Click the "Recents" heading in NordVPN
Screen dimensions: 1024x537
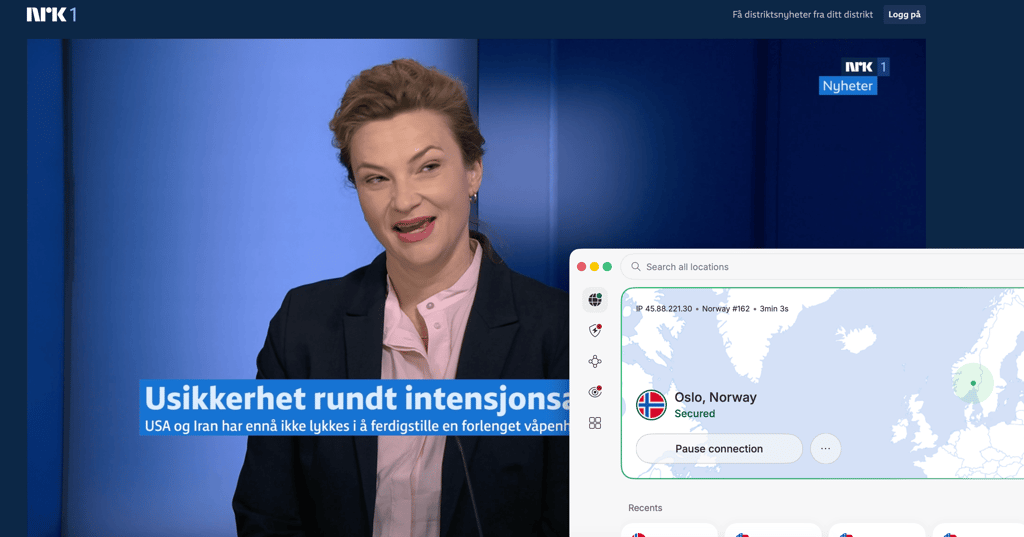pyautogui.click(x=645, y=508)
